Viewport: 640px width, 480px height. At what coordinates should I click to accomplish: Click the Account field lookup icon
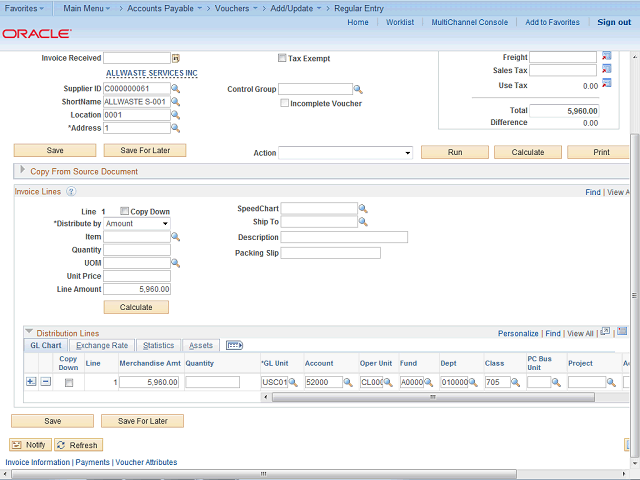click(x=347, y=382)
